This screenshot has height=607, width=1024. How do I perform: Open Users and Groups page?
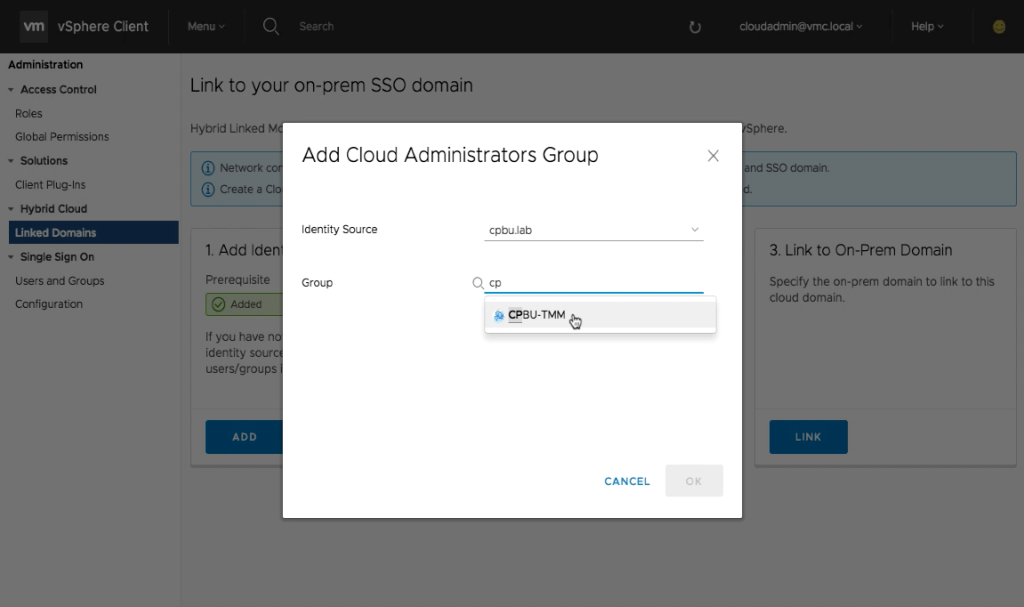(59, 281)
